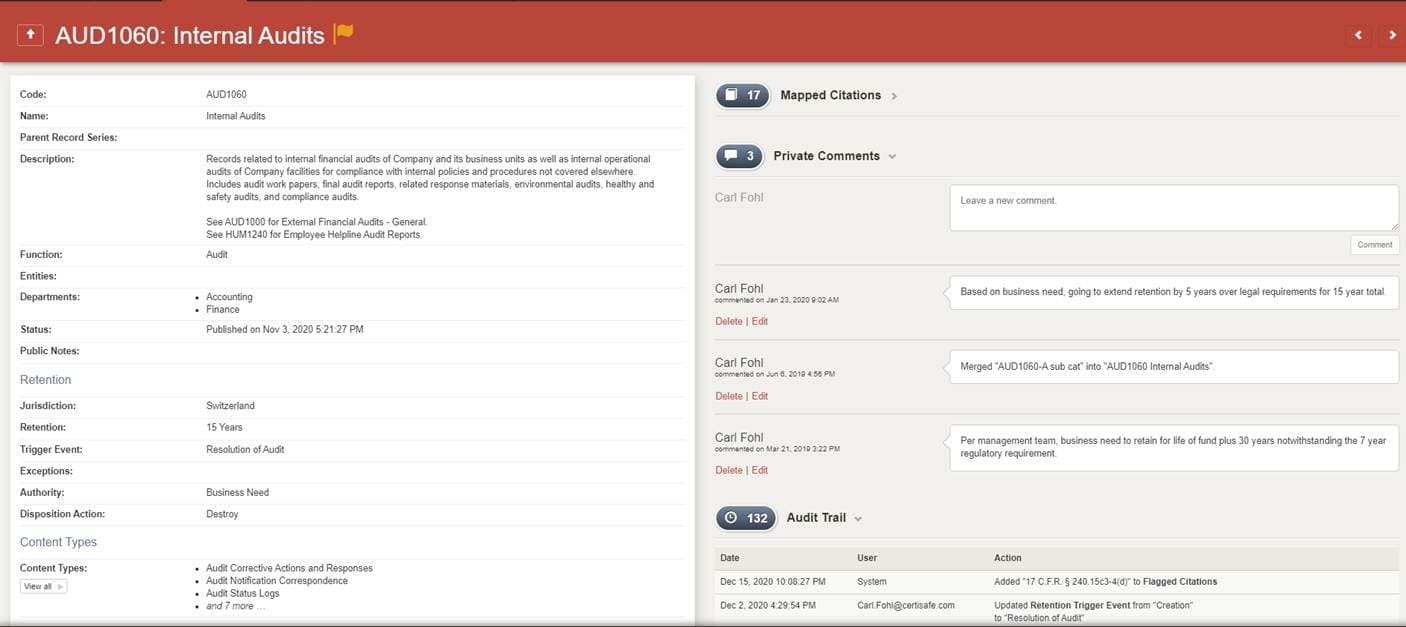Edit the Jan 23, 2020 comment
1406x627 pixels.
point(760,321)
